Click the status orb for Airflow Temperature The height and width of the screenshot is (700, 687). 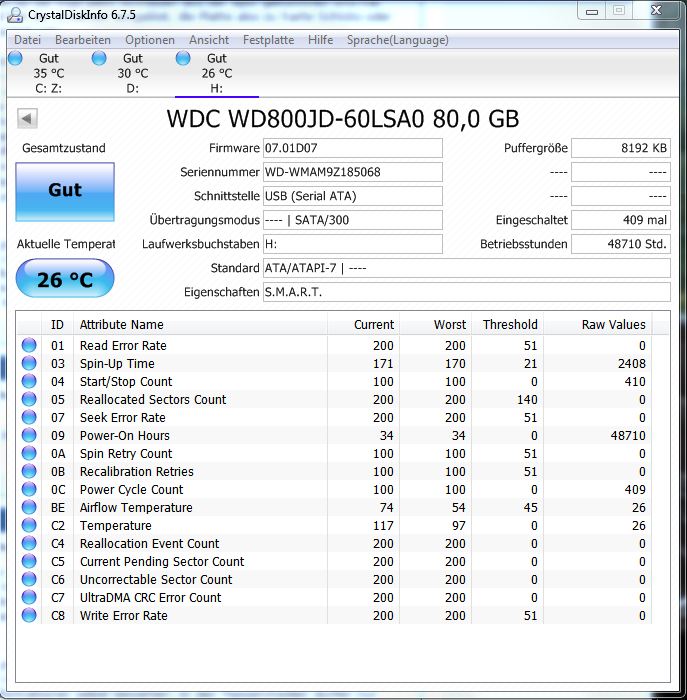pyautogui.click(x=29, y=507)
